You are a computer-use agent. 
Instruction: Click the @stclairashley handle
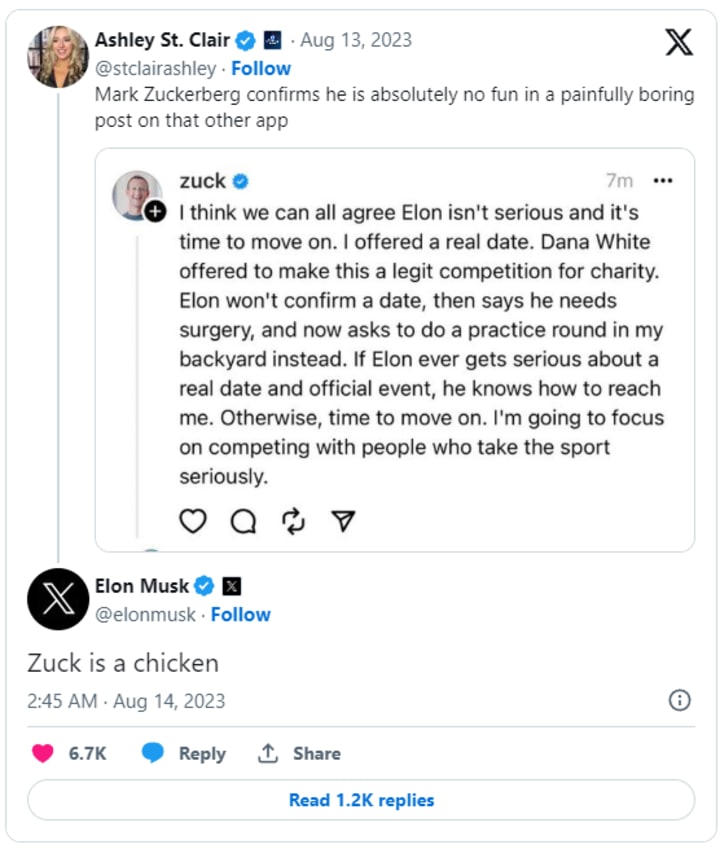156,68
